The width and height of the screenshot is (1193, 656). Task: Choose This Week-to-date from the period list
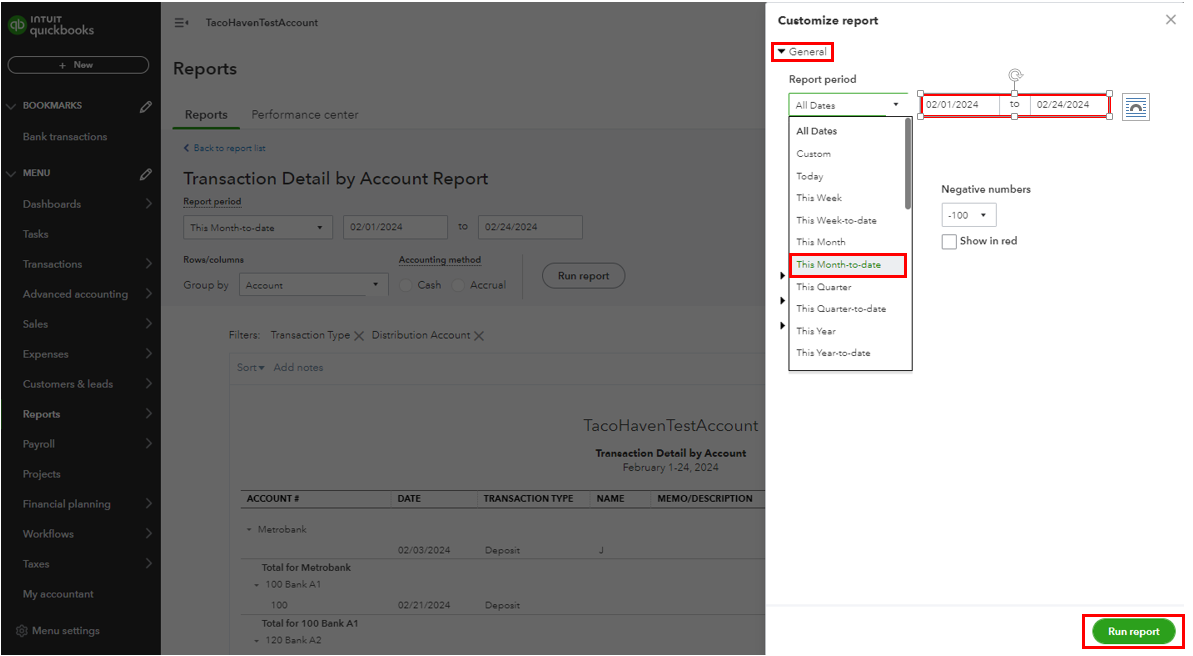847,220
